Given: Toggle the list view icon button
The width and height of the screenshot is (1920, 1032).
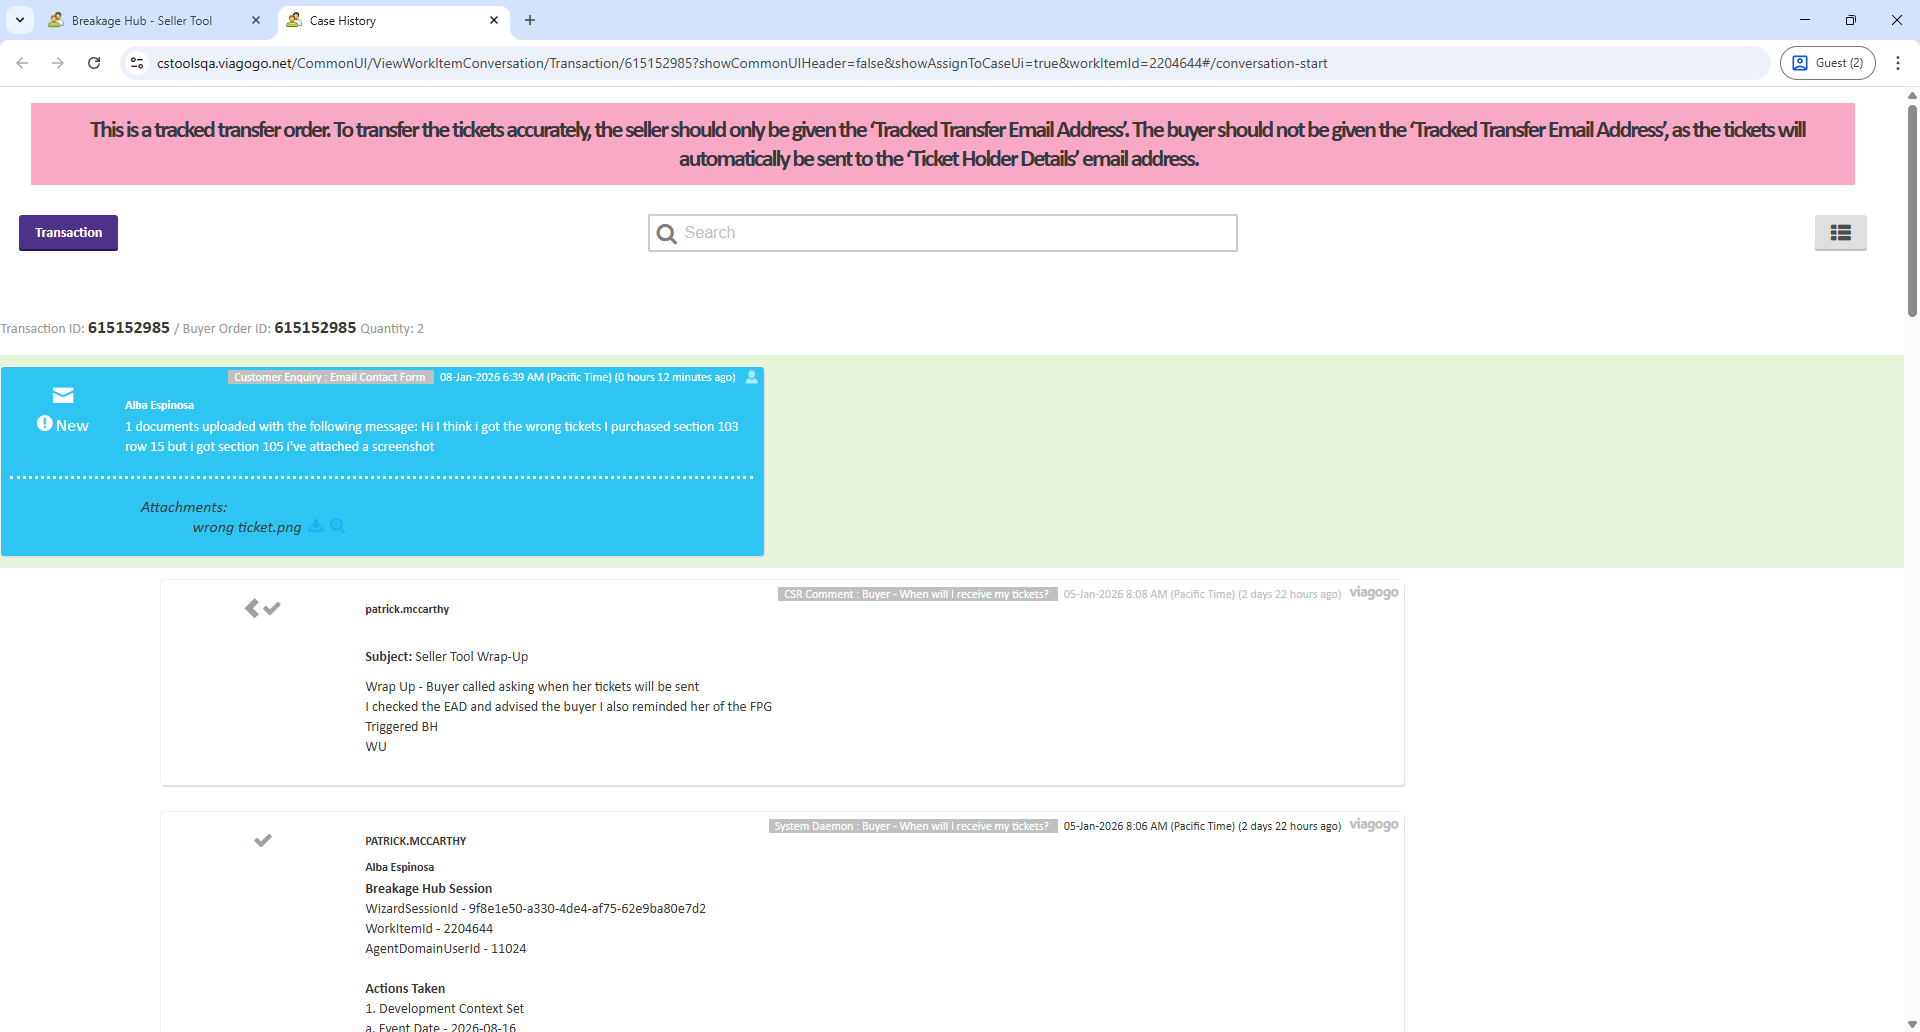Looking at the screenshot, I should click(1840, 233).
